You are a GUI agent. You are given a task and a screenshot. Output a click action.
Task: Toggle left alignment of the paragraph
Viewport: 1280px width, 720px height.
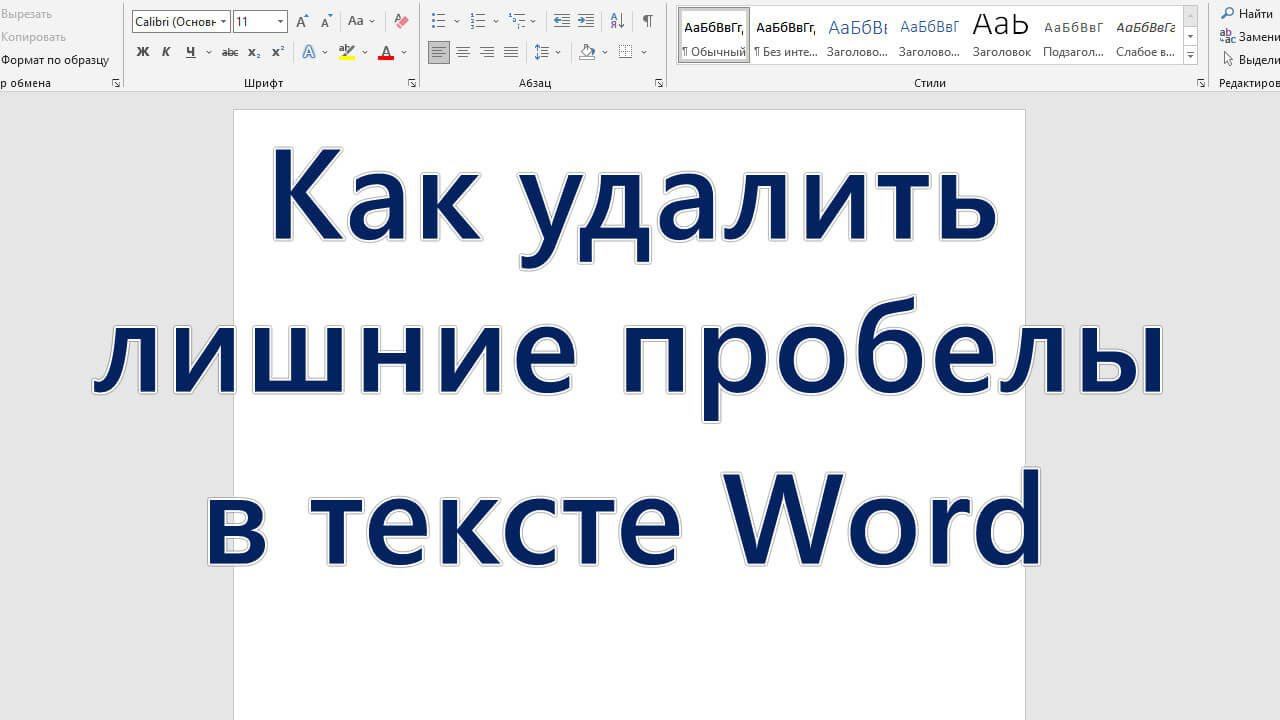(x=439, y=52)
